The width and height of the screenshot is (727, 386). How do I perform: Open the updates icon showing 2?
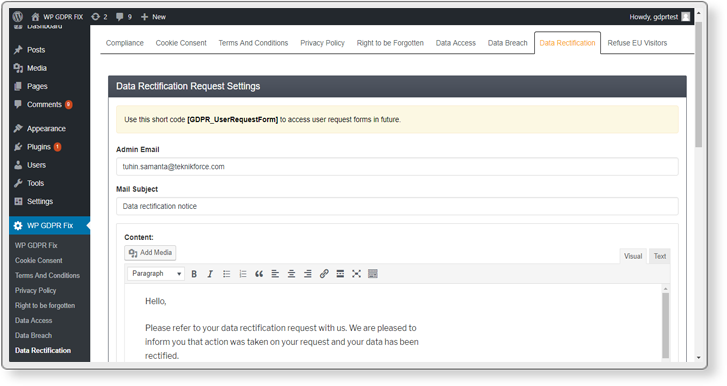96,17
